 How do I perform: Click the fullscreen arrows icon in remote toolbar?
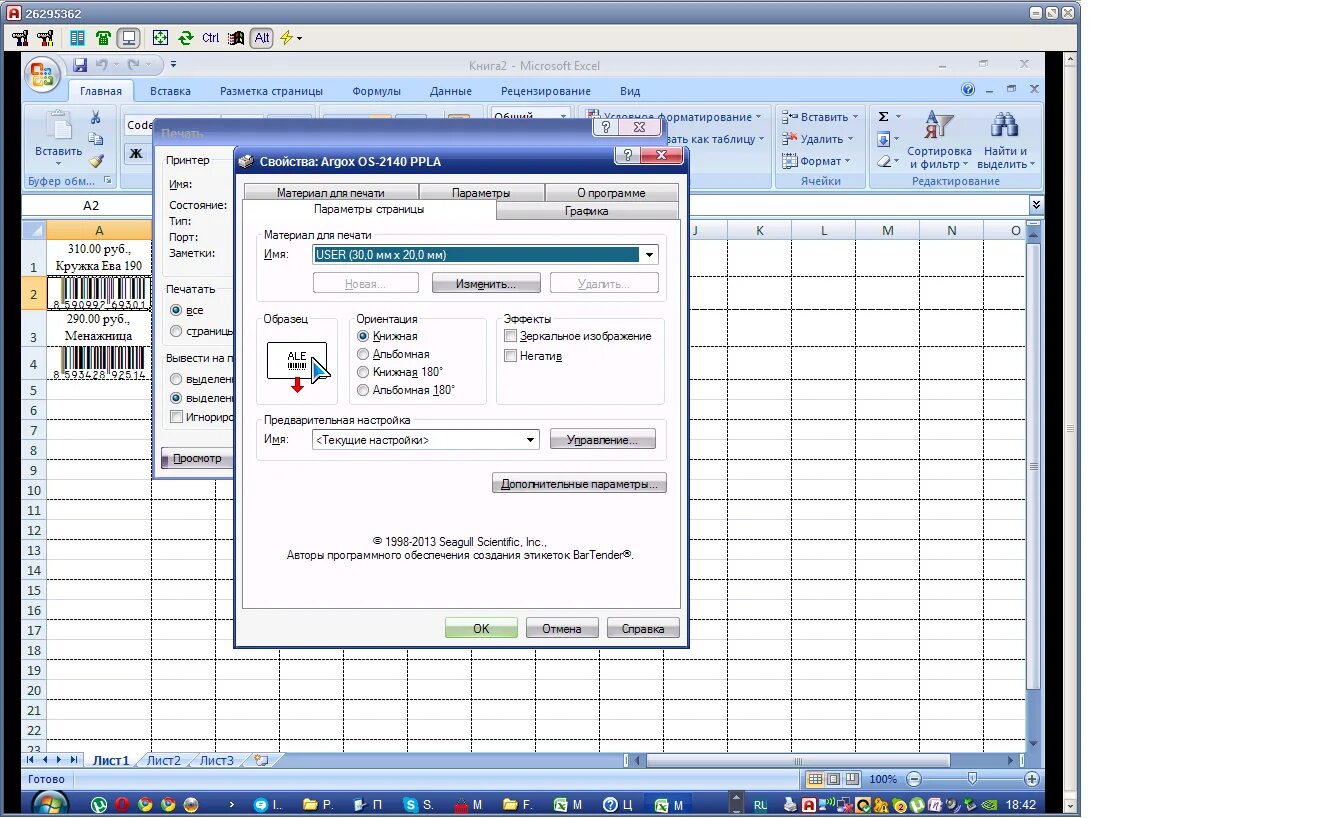coord(160,38)
